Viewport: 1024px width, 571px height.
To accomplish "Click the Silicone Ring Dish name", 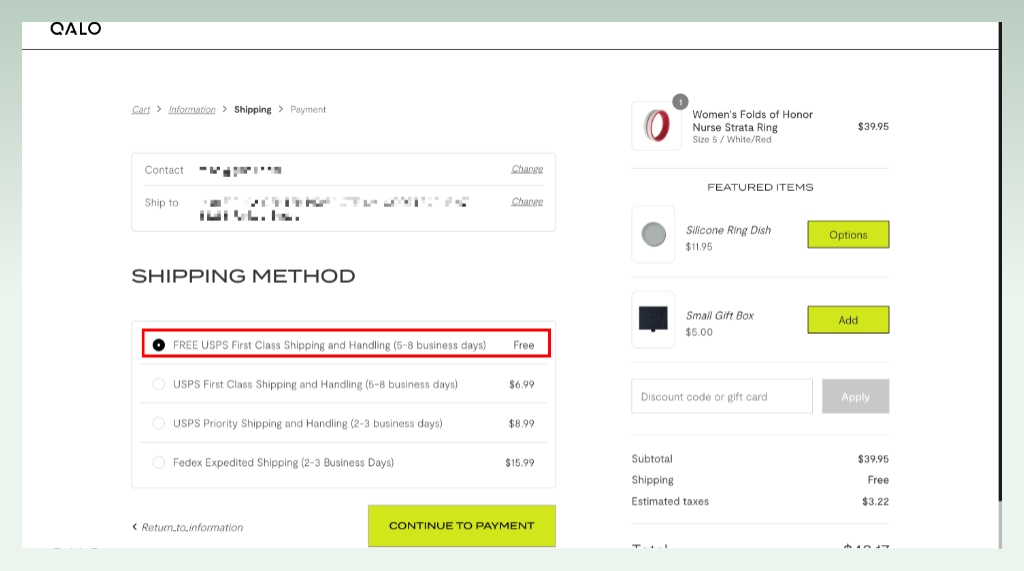I will pyautogui.click(x=728, y=230).
